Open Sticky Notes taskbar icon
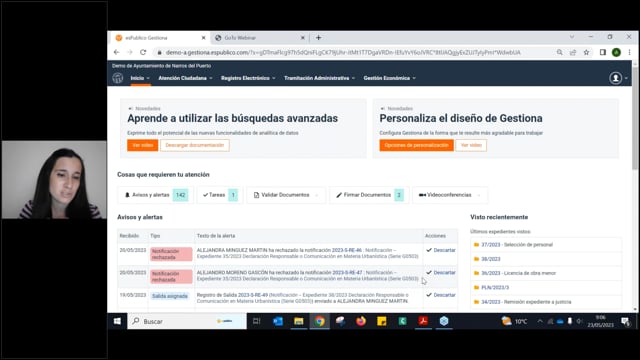Image resolution: width=640 pixels, height=360 pixels. tap(382, 321)
